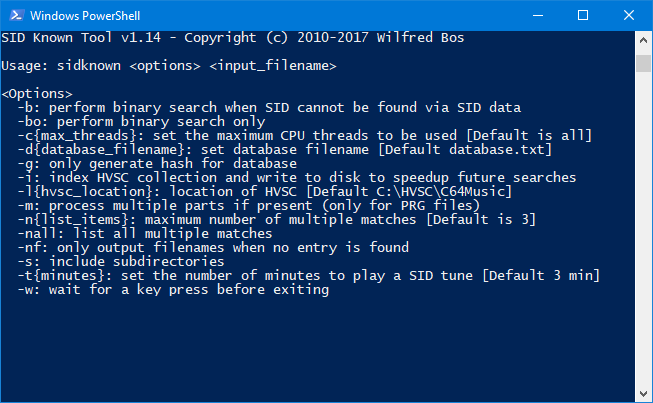Click the scrollbar up arrow
The height and width of the screenshot is (403, 653).
coord(643,40)
